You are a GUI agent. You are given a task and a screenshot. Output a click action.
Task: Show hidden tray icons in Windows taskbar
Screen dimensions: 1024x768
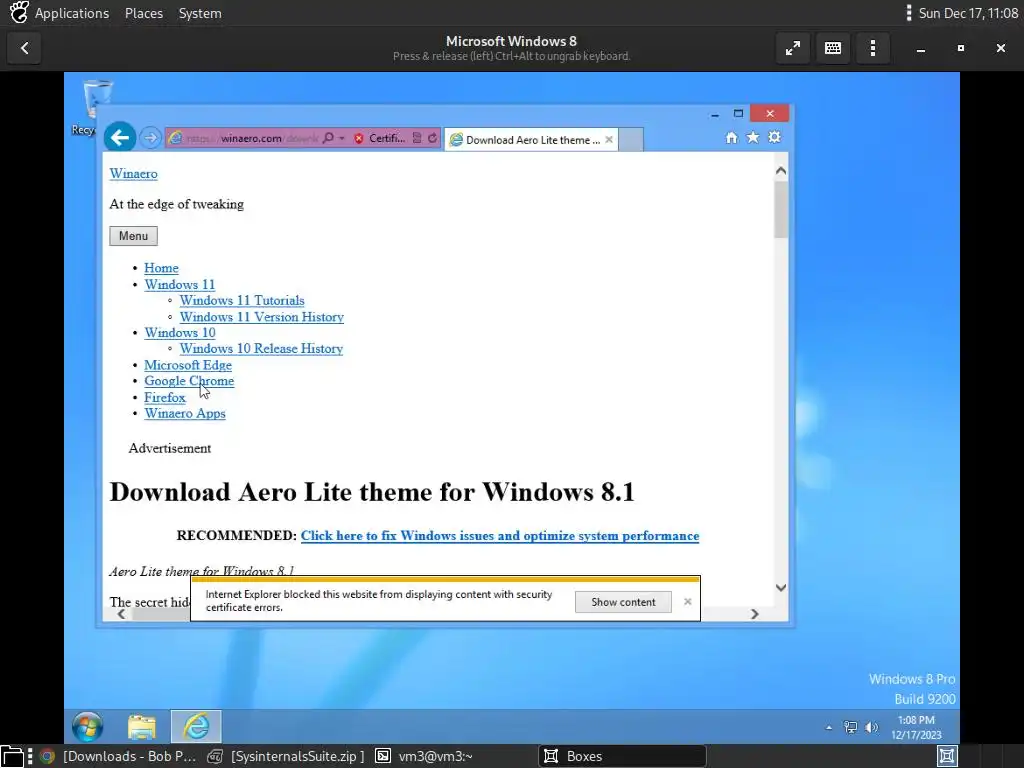829,727
